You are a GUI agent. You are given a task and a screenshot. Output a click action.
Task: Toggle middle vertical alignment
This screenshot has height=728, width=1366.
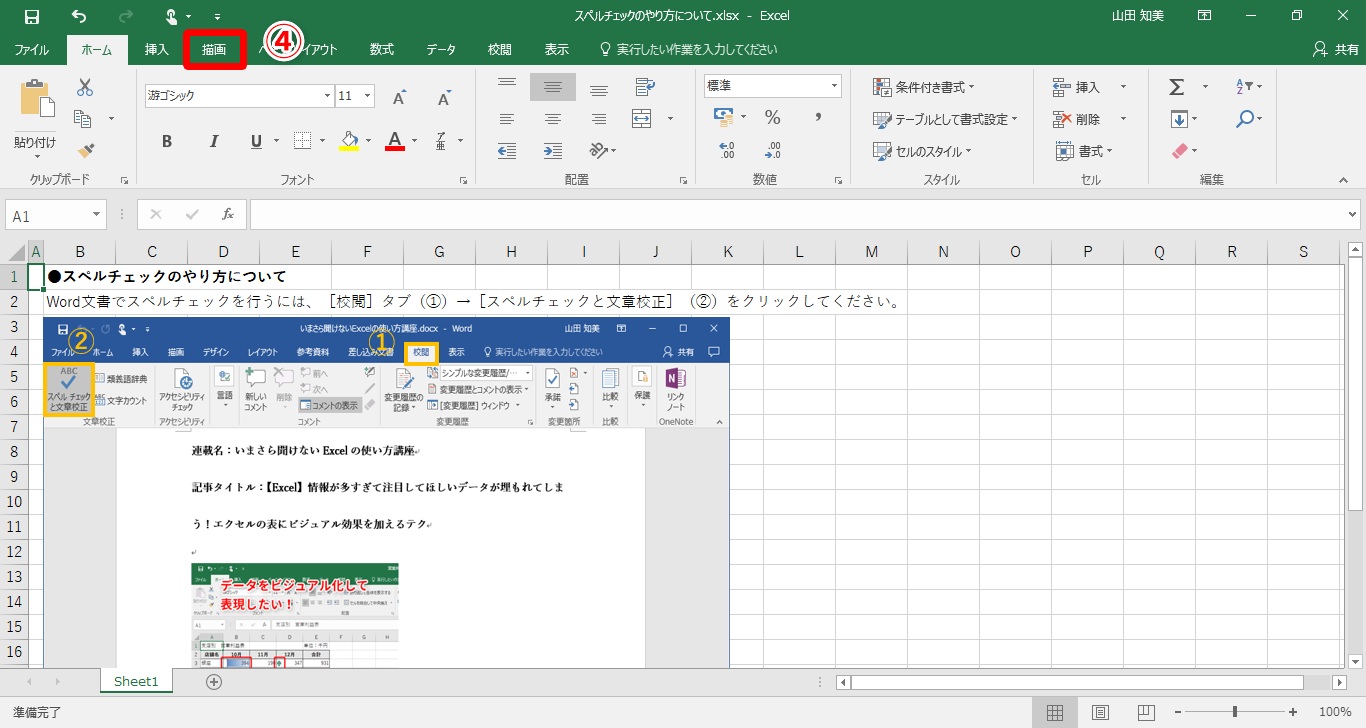[x=553, y=88]
